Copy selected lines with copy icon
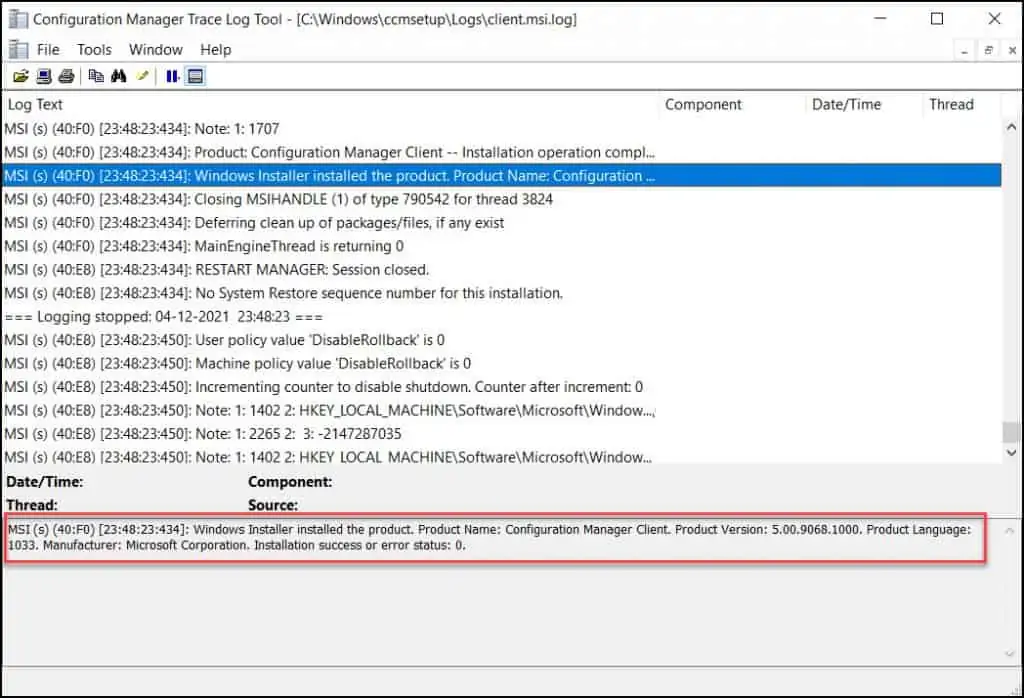This screenshot has height=698, width=1024. [96, 76]
